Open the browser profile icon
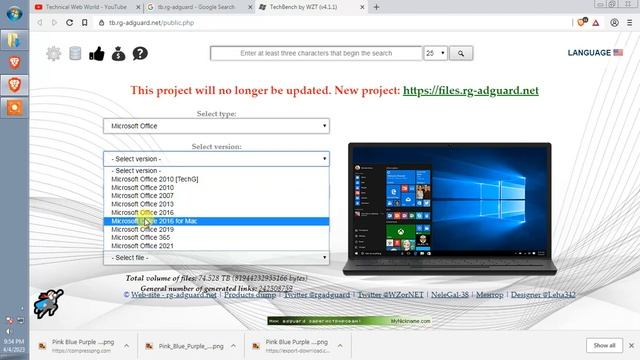Viewport: 640px width, 360px height. click(614, 23)
